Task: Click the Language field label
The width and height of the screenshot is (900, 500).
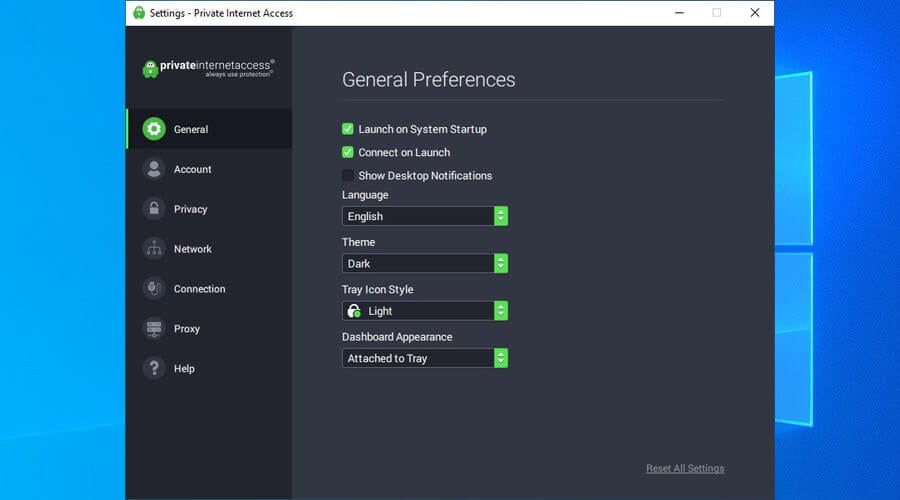Action: 365,195
